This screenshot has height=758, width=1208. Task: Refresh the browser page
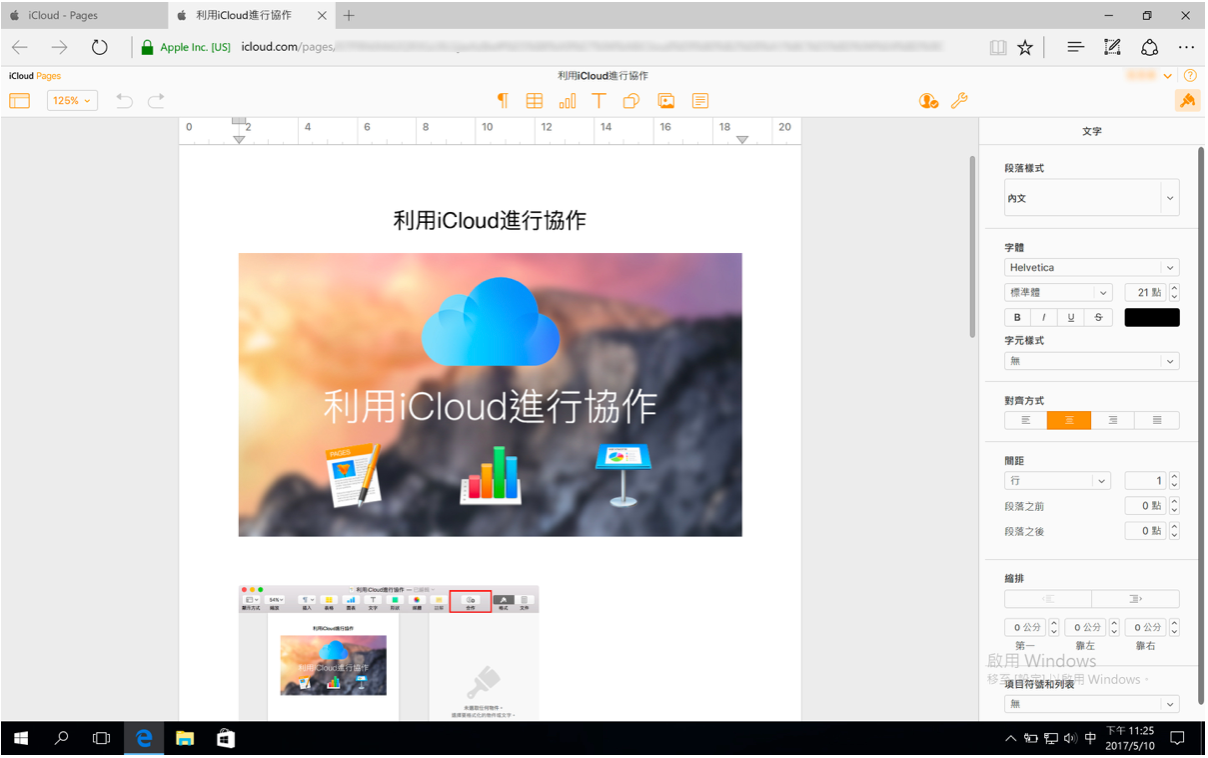coord(99,47)
